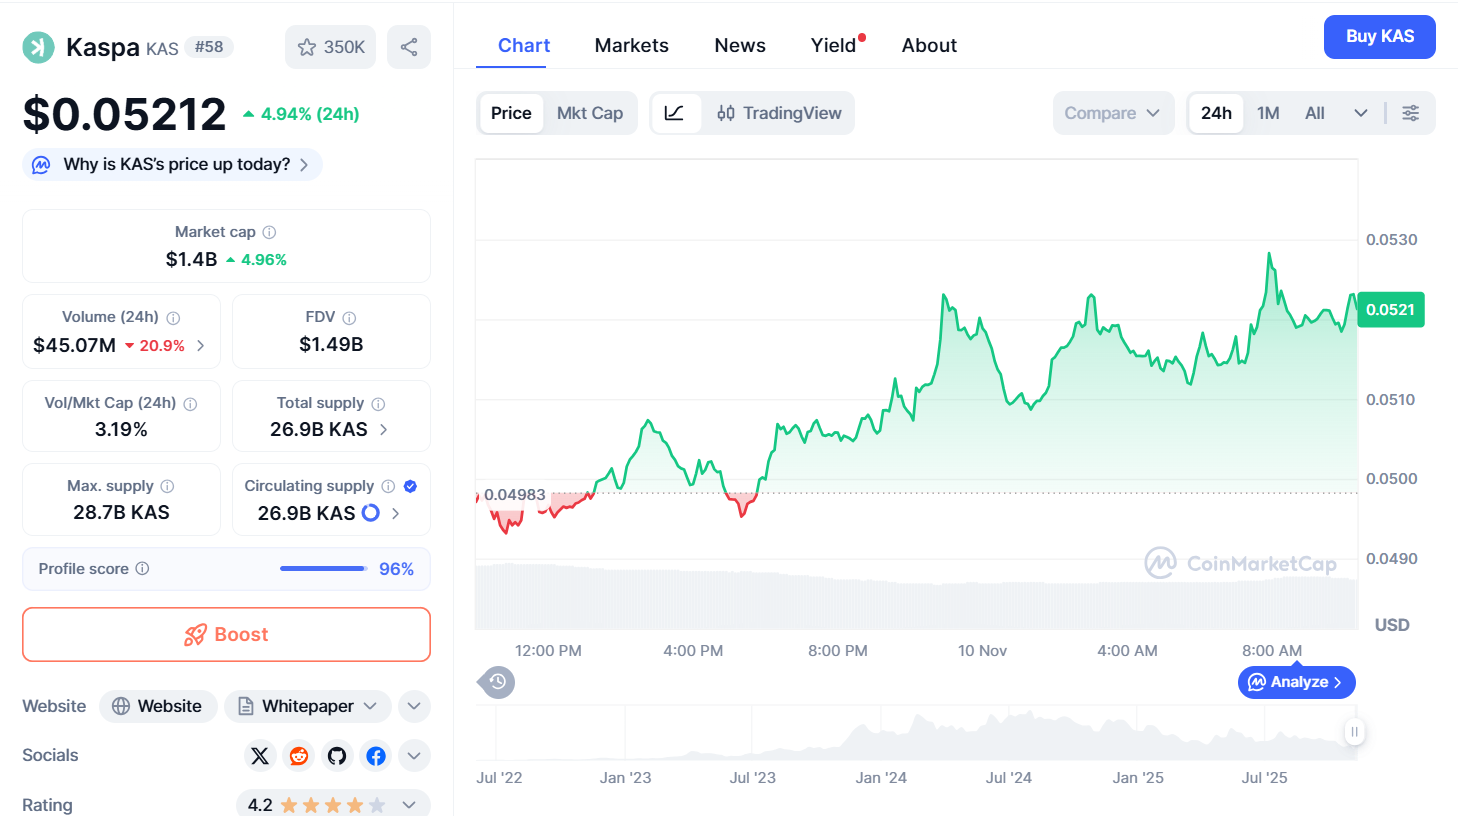This screenshot has width=1458, height=816.
Task: Open chart settings sliders icon
Action: pyautogui.click(x=1410, y=113)
